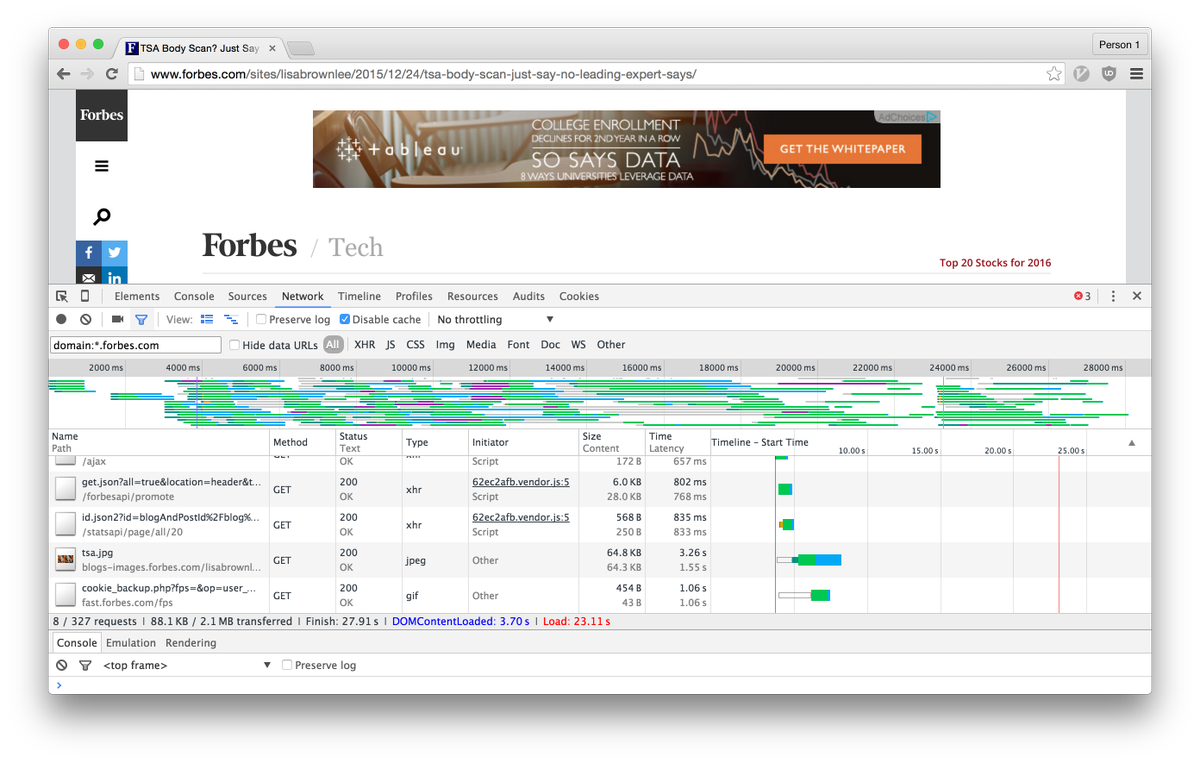Filter requests by Font type

518,344
